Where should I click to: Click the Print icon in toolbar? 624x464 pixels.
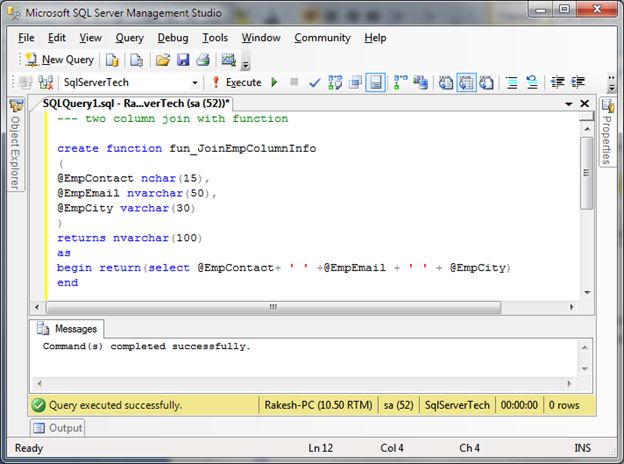(x=203, y=60)
